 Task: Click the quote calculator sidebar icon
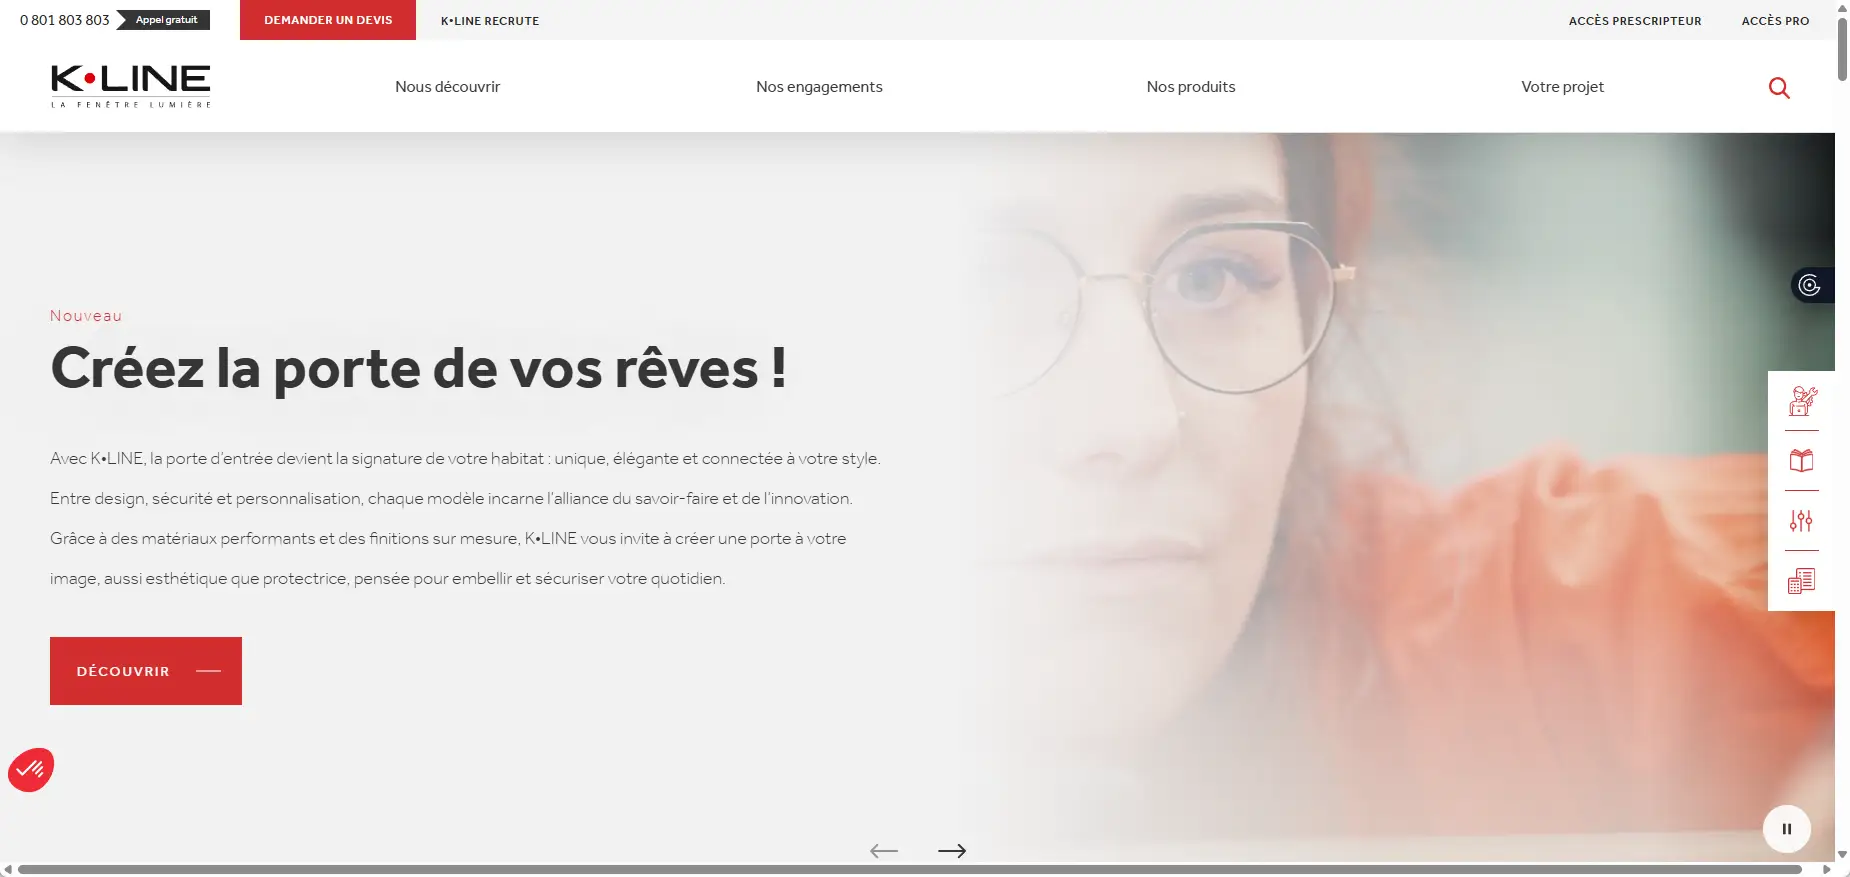click(1802, 581)
